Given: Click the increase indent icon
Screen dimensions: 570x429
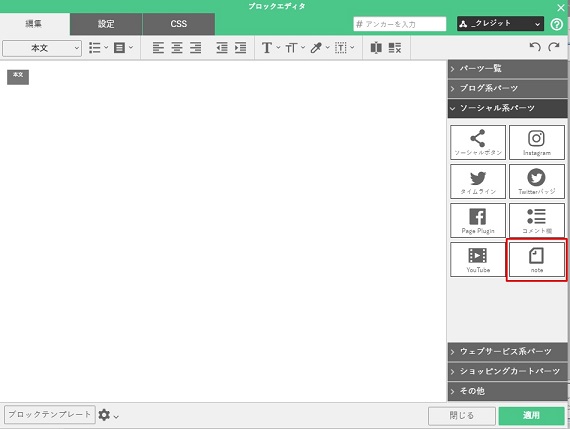Looking at the screenshot, I should tap(240, 48).
